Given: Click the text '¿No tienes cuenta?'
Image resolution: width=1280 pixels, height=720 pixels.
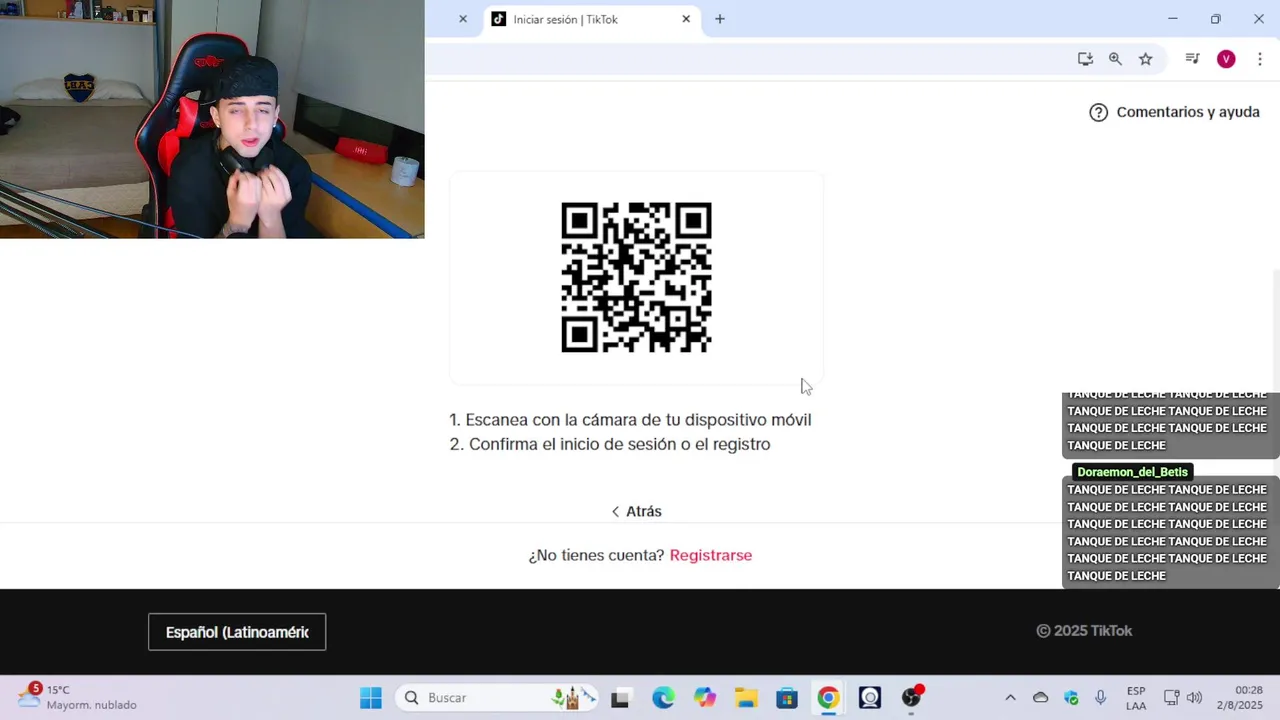Looking at the screenshot, I should [596, 555].
